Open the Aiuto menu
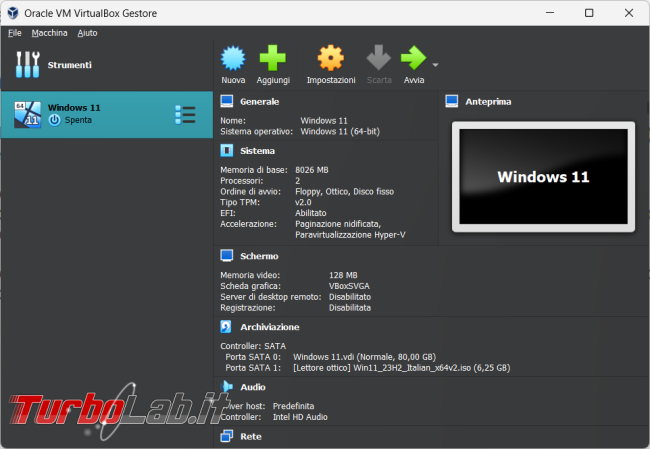 [87, 33]
